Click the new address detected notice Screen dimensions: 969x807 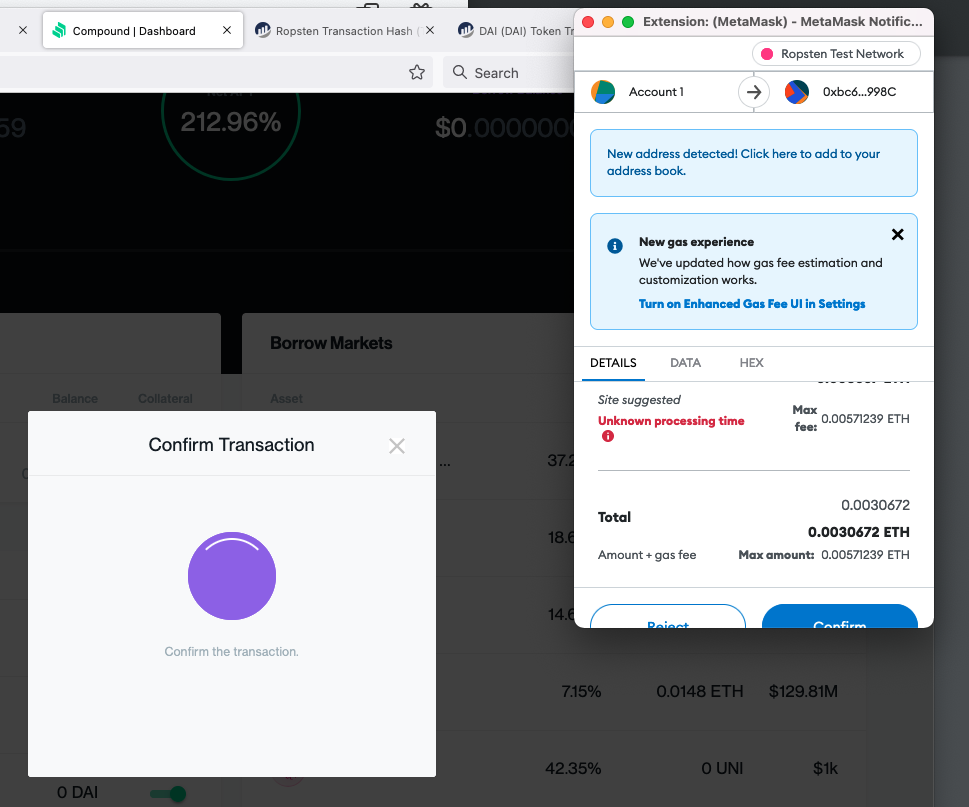coord(753,163)
